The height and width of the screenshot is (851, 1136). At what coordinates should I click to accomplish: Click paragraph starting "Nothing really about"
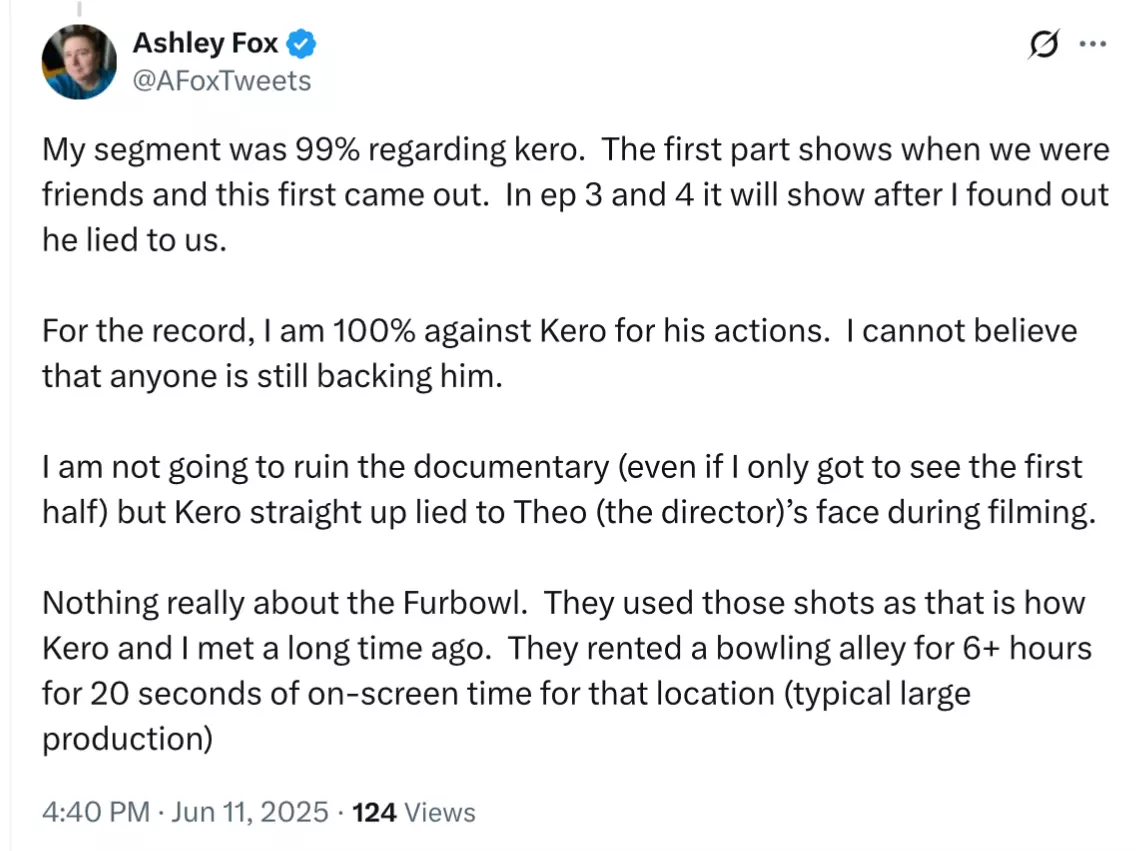(567, 671)
